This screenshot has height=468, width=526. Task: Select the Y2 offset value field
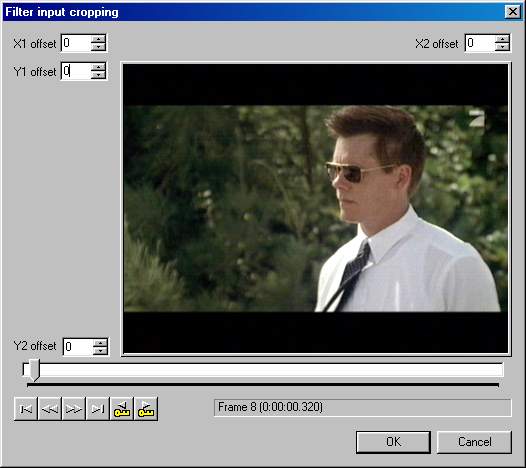pos(78,347)
